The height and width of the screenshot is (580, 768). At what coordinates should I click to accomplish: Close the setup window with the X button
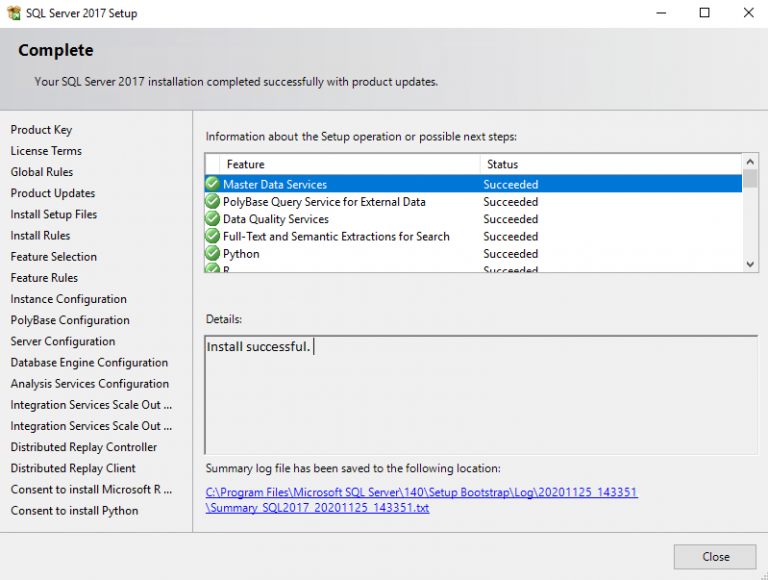tap(748, 13)
